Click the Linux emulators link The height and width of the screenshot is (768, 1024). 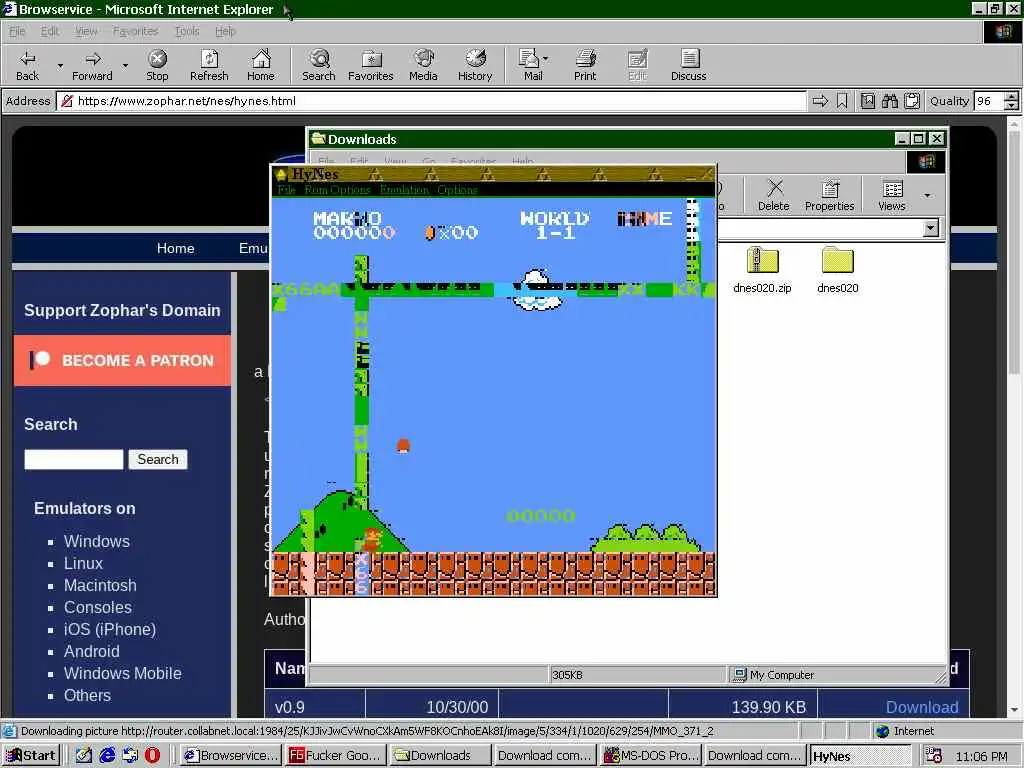(84, 564)
